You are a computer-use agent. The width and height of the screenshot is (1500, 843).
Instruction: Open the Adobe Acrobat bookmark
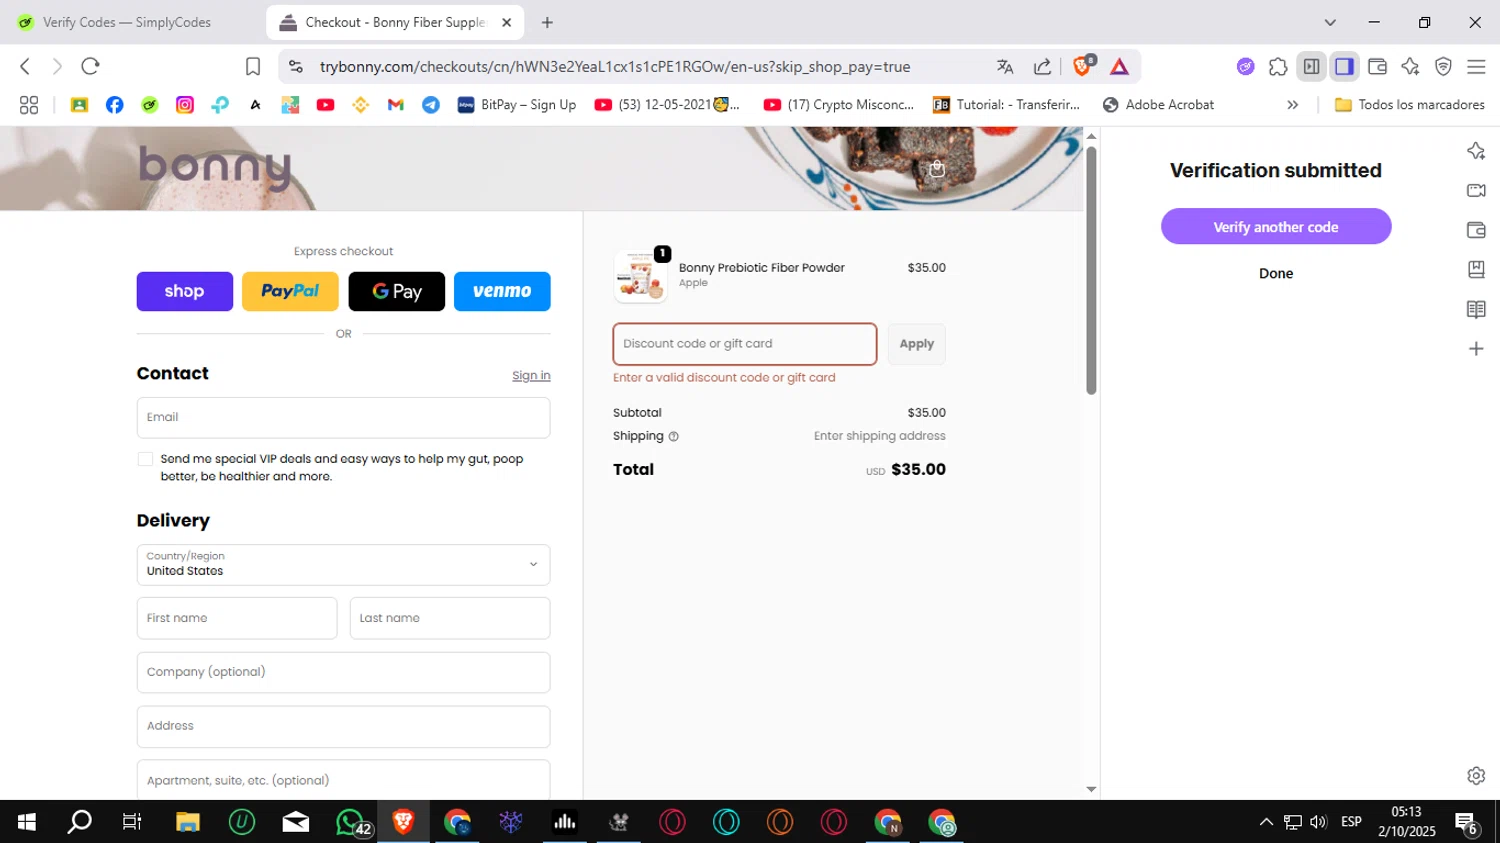coord(1158,104)
